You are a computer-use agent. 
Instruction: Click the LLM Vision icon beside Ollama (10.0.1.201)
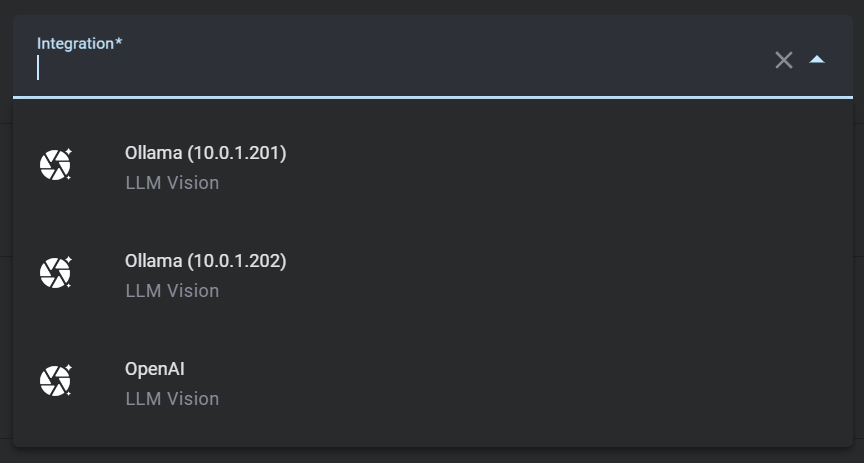[56, 165]
